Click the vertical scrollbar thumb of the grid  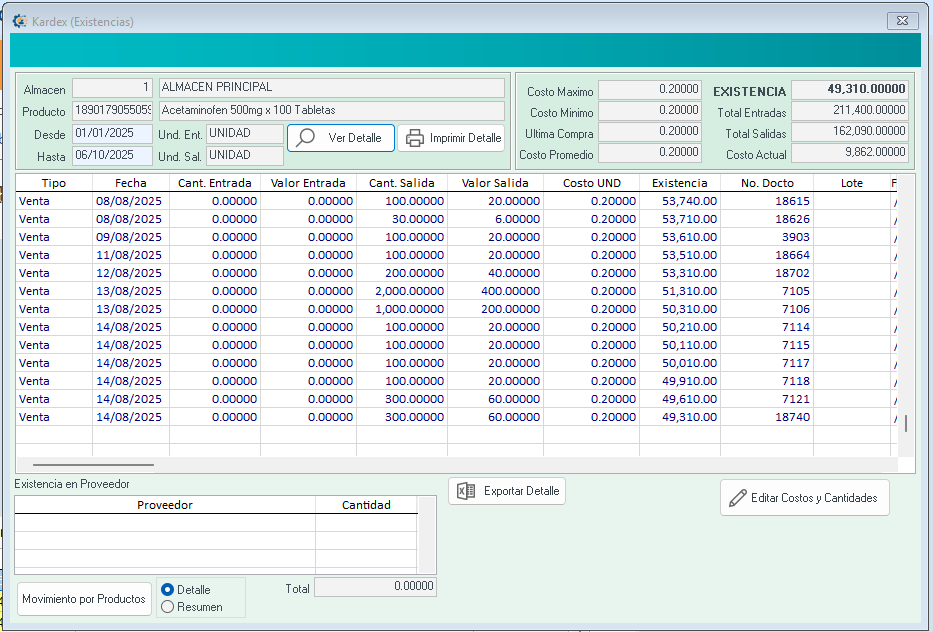point(906,423)
